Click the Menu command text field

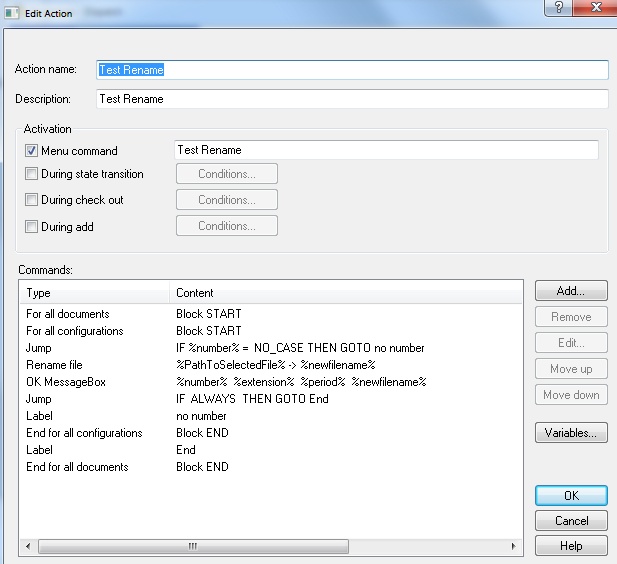386,150
